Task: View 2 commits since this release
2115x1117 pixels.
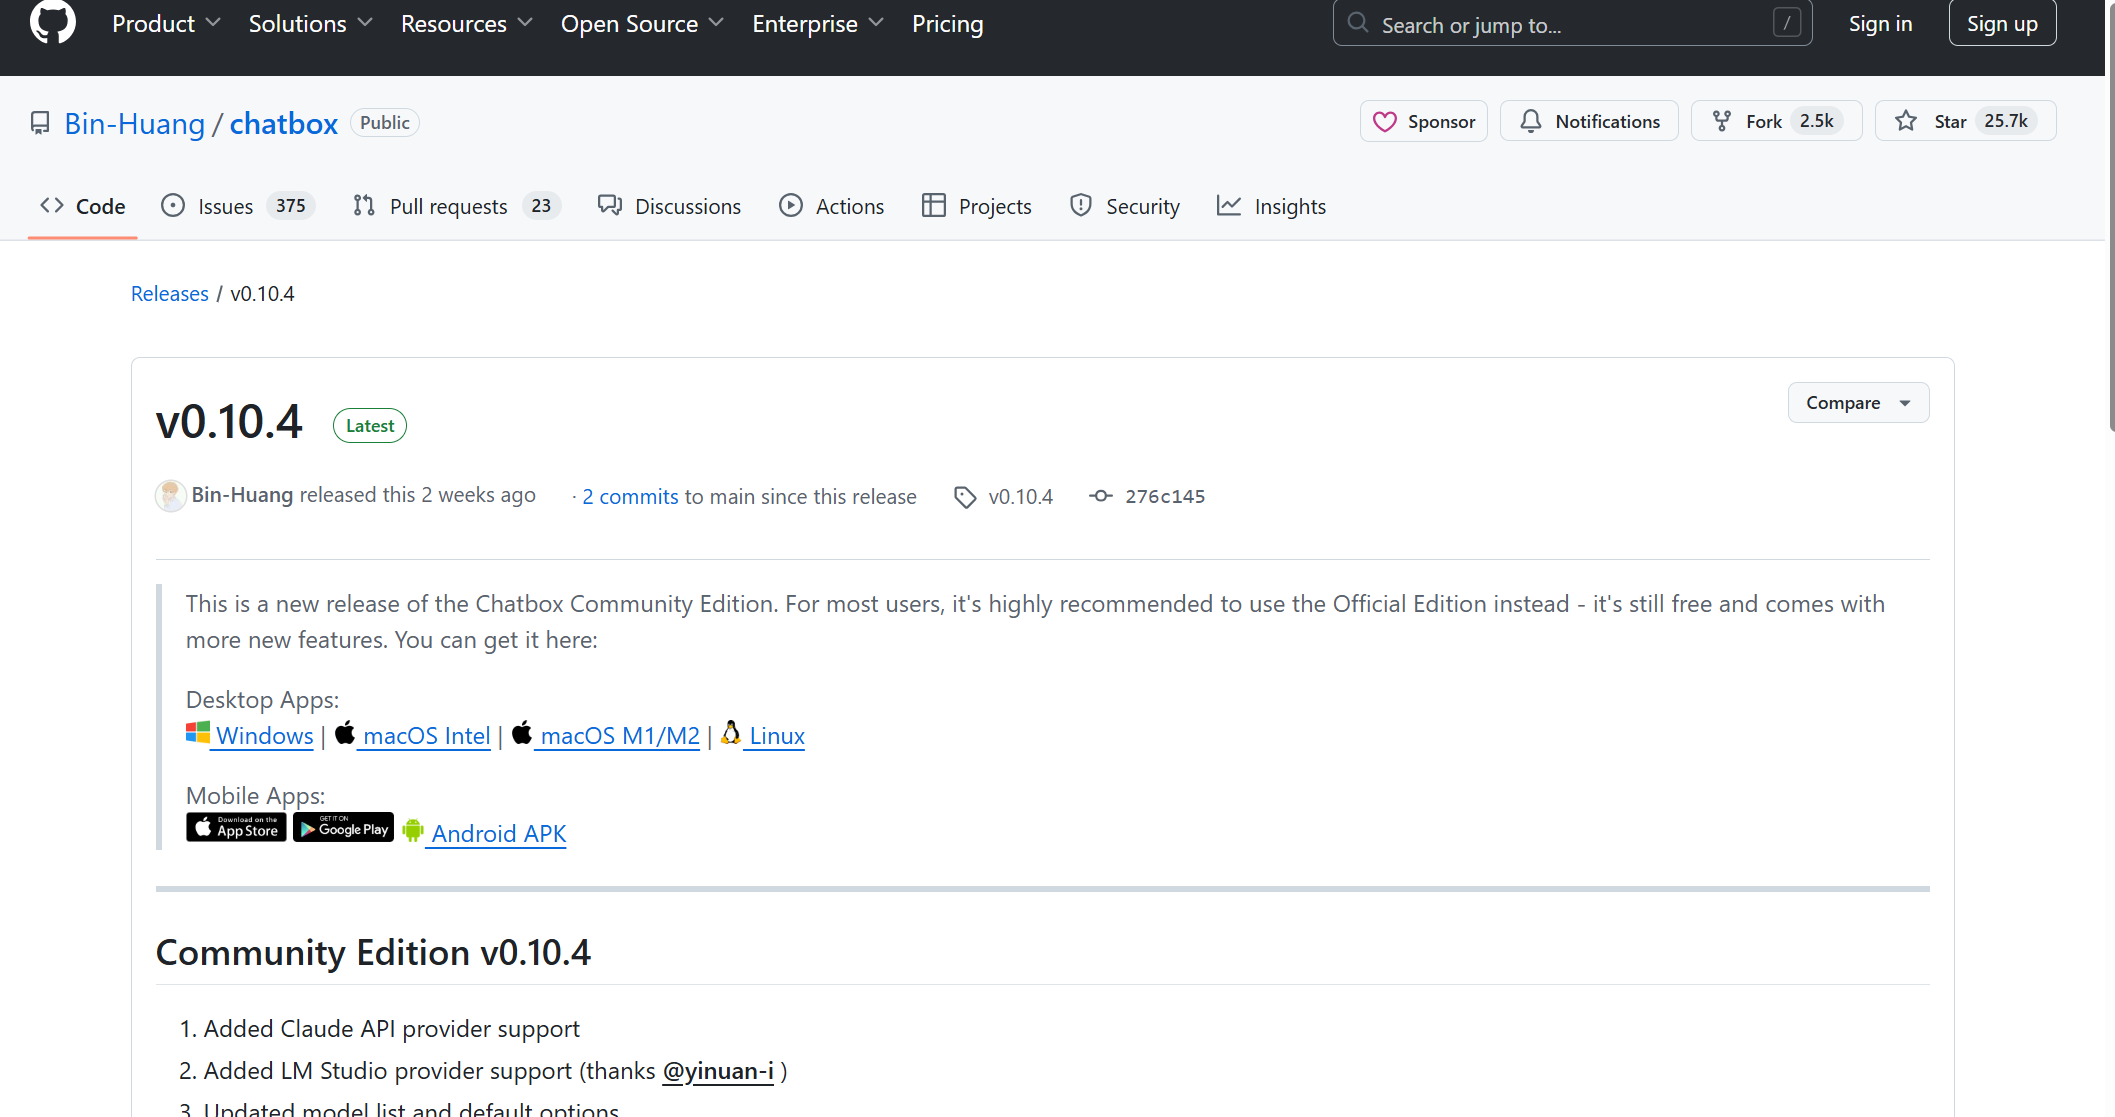Action: pos(630,497)
